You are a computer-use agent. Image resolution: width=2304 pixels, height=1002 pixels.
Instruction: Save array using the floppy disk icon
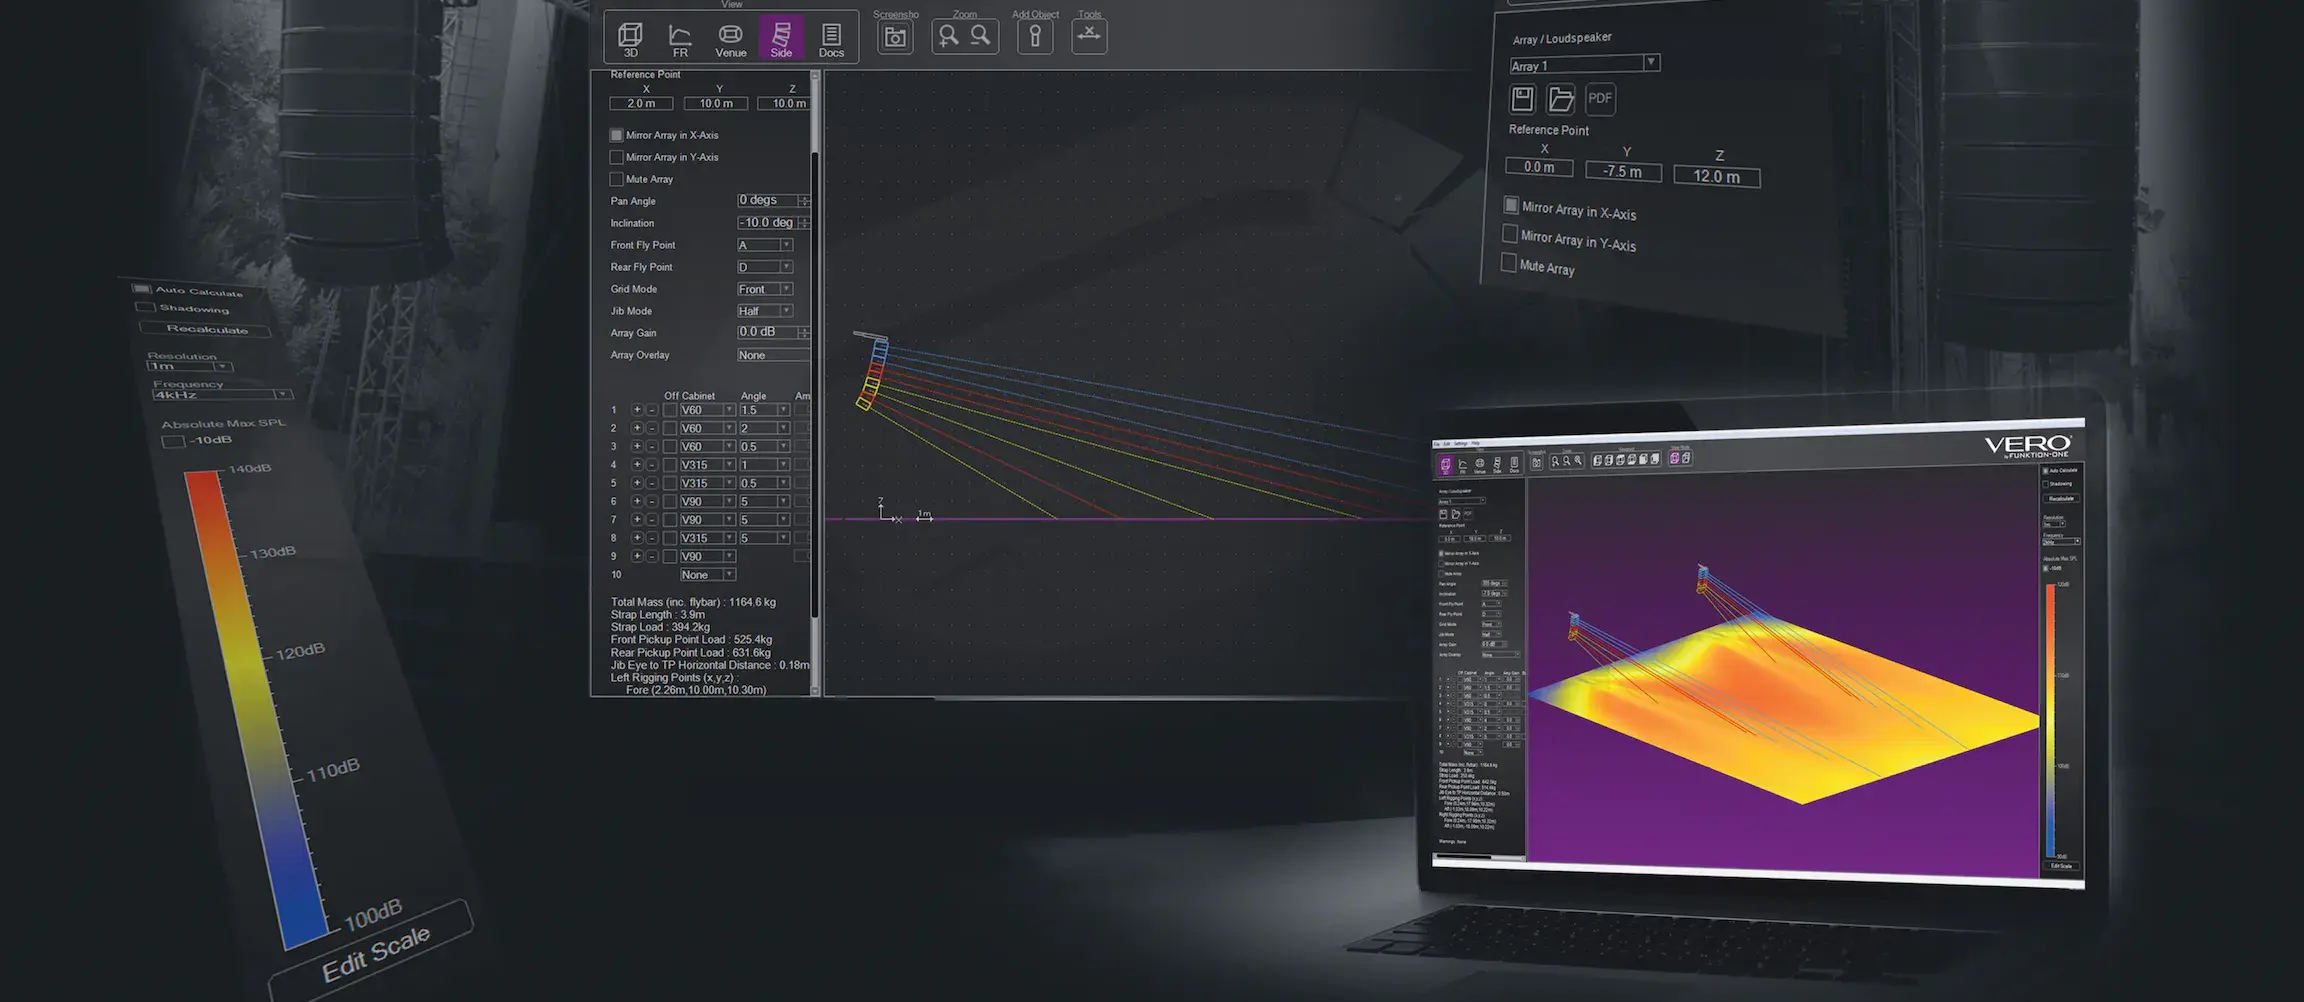point(1522,99)
